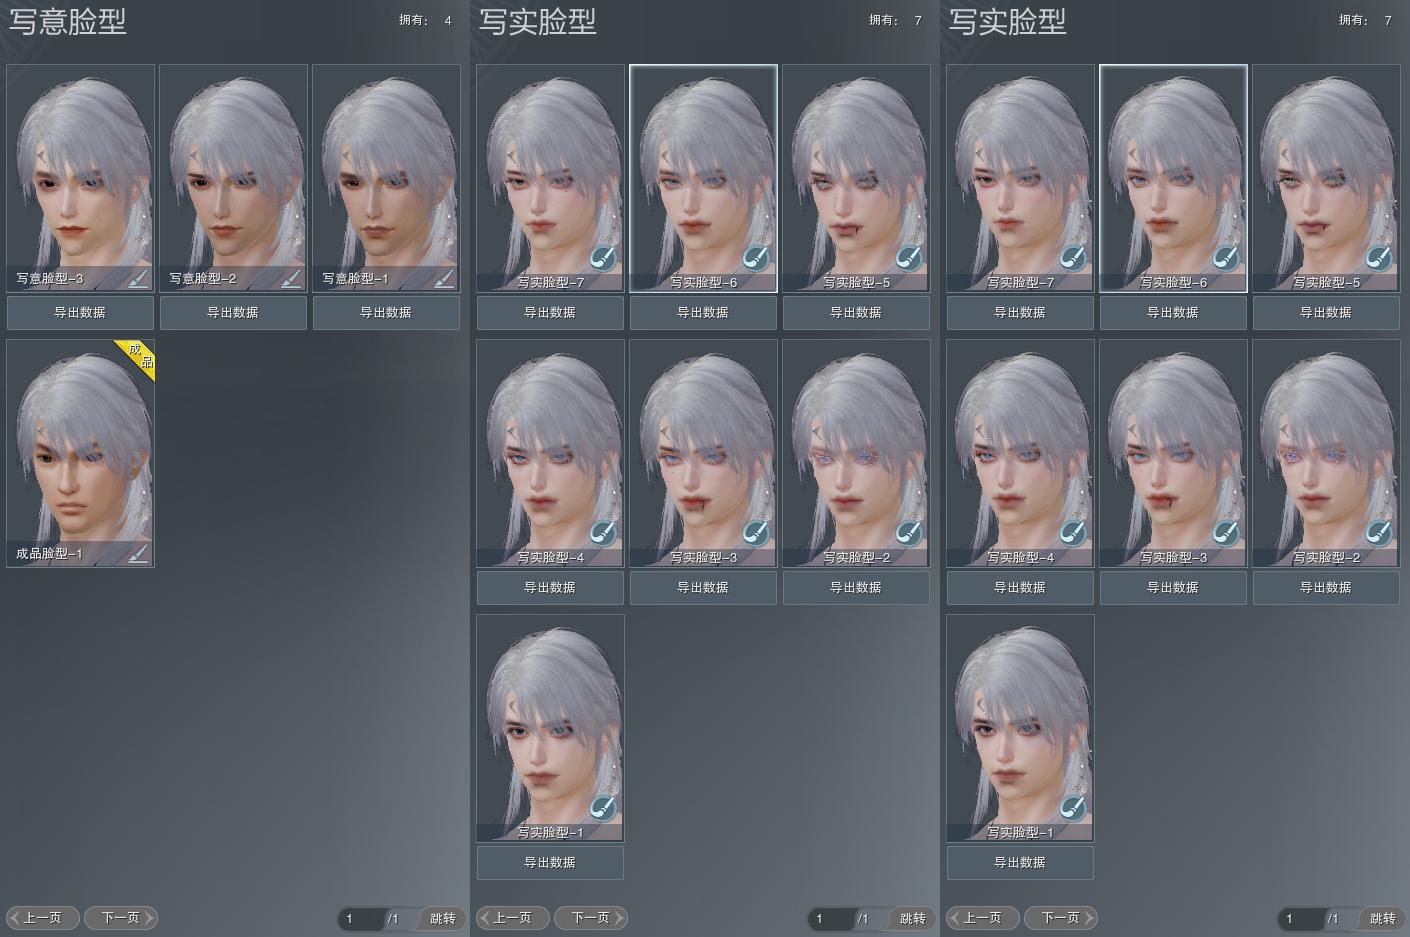Viewport: 1410px width, 937px height.
Task: Go to 下一页 in the 写意脸型 panel
Action: (x=121, y=917)
